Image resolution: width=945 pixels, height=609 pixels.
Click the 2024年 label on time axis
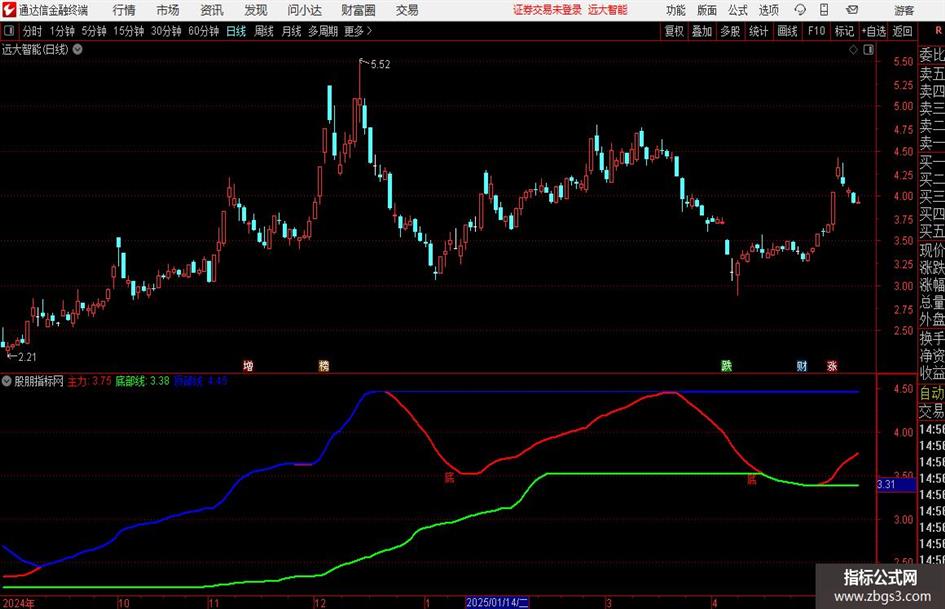(19, 603)
